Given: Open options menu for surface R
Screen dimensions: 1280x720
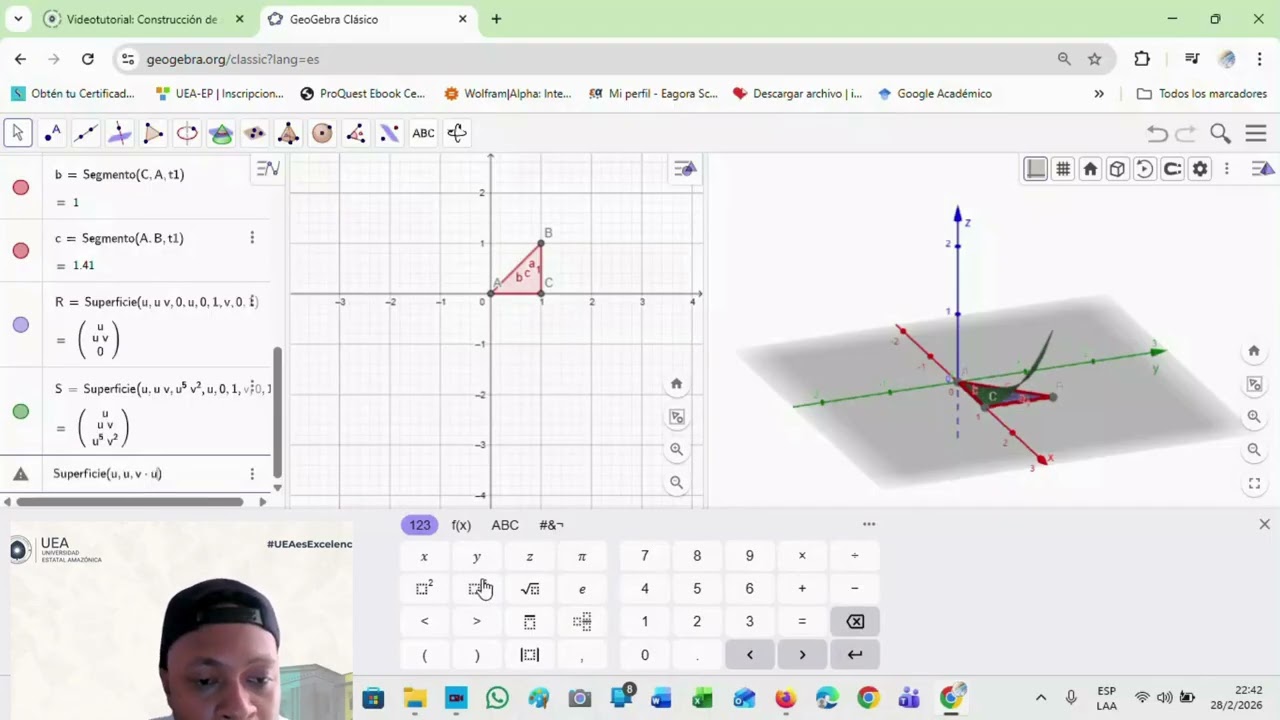Looking at the screenshot, I should pos(252,301).
